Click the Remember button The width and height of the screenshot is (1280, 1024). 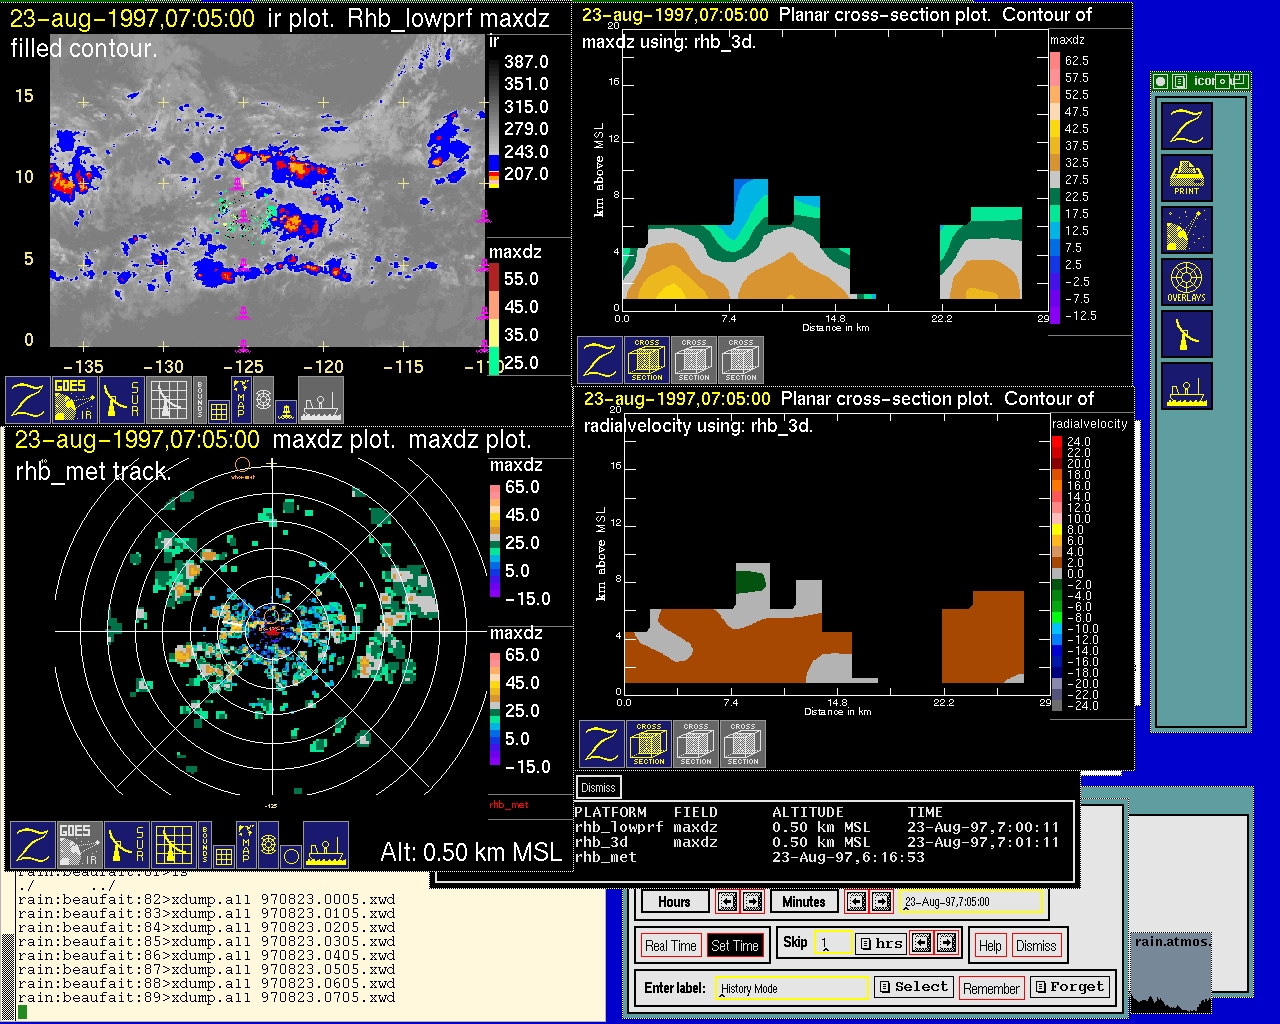point(991,988)
